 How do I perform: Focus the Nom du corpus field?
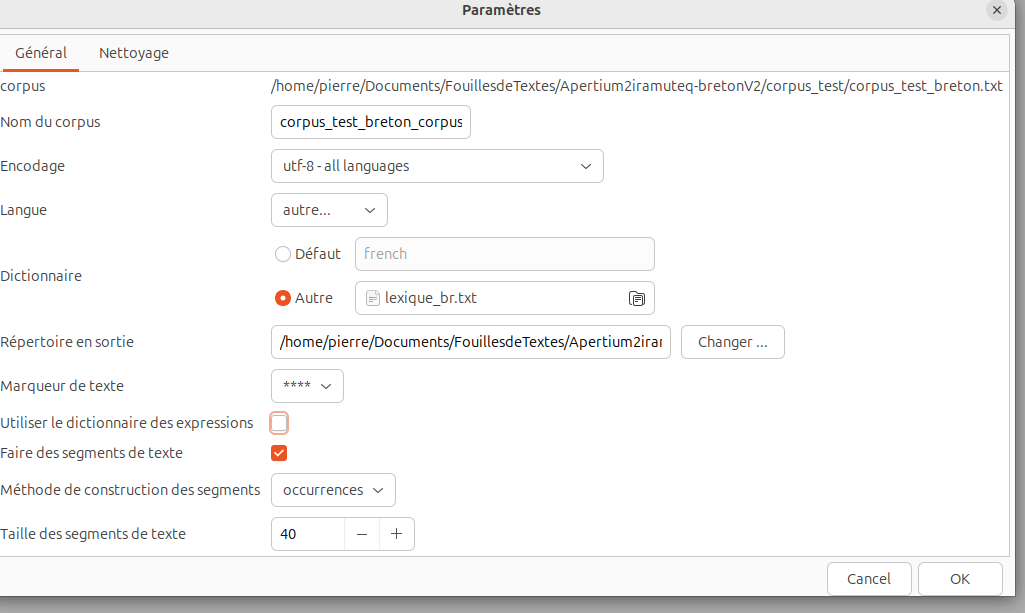click(371, 122)
